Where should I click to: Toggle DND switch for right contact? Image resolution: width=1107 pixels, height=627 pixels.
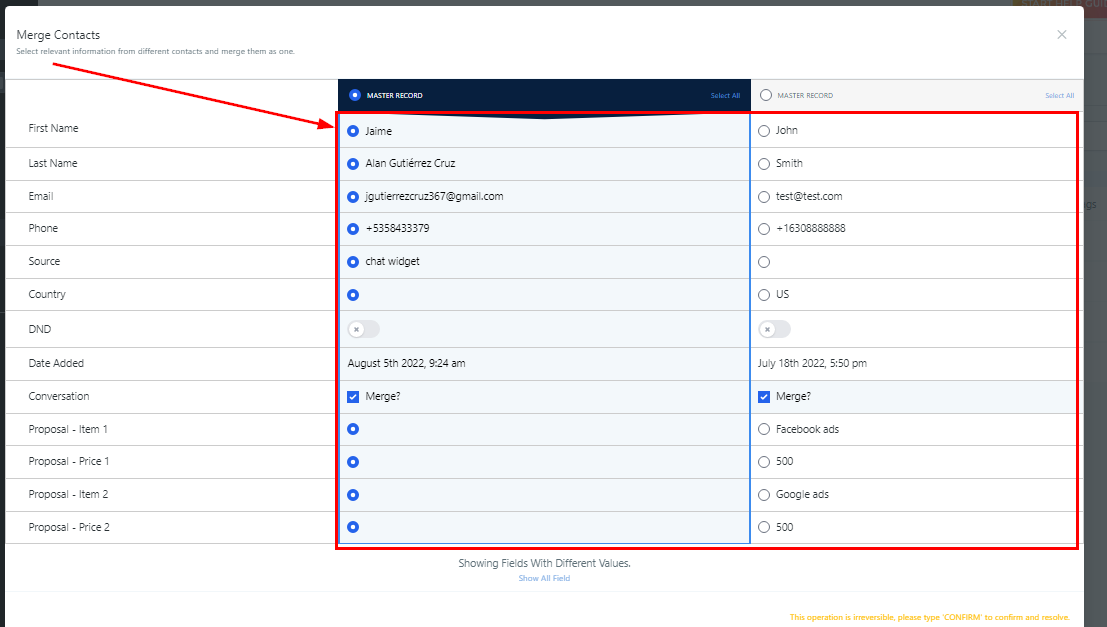click(774, 329)
